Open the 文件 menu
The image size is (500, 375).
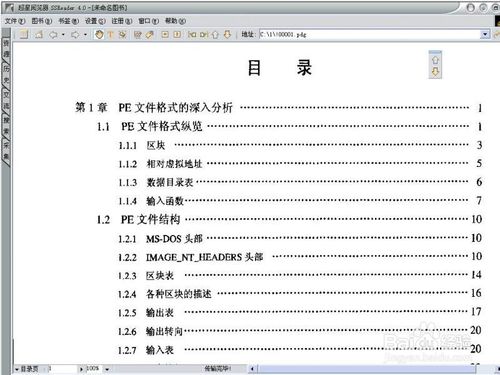tap(15, 21)
